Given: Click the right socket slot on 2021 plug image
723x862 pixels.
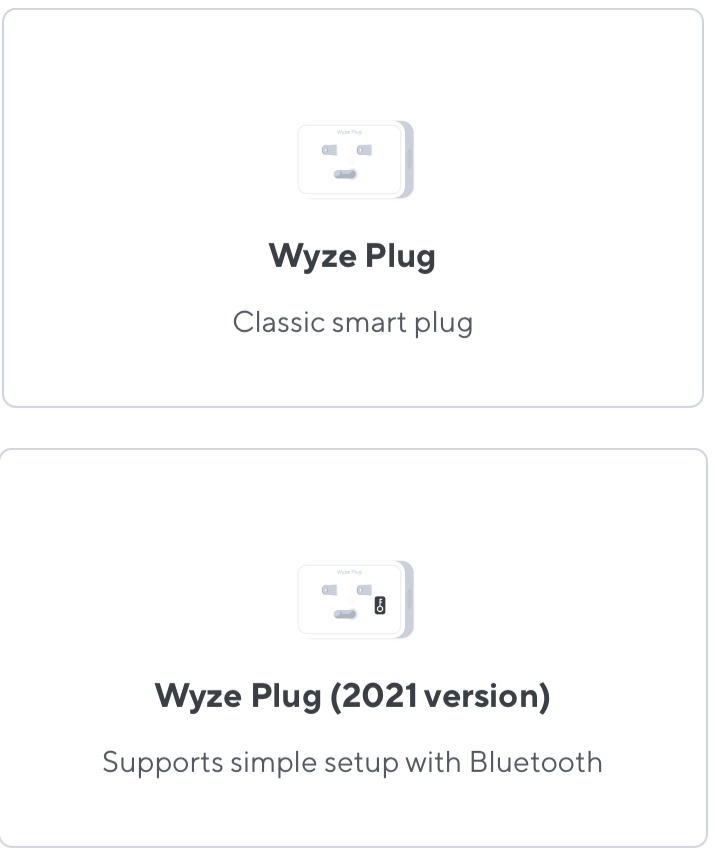Looking at the screenshot, I should pyautogui.click(x=364, y=591).
